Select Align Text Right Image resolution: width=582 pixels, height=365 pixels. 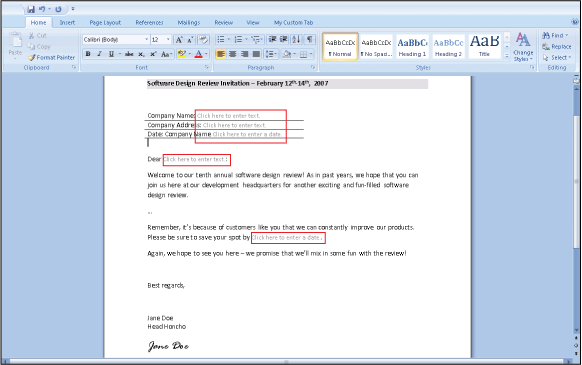[x=245, y=54]
